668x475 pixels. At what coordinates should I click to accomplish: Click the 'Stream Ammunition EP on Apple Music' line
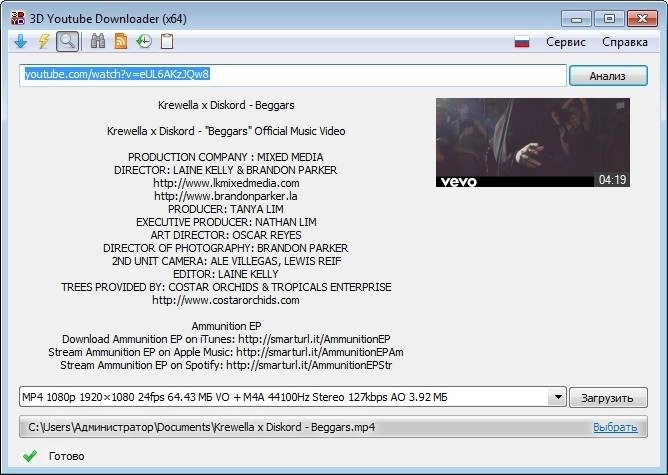click(x=226, y=352)
